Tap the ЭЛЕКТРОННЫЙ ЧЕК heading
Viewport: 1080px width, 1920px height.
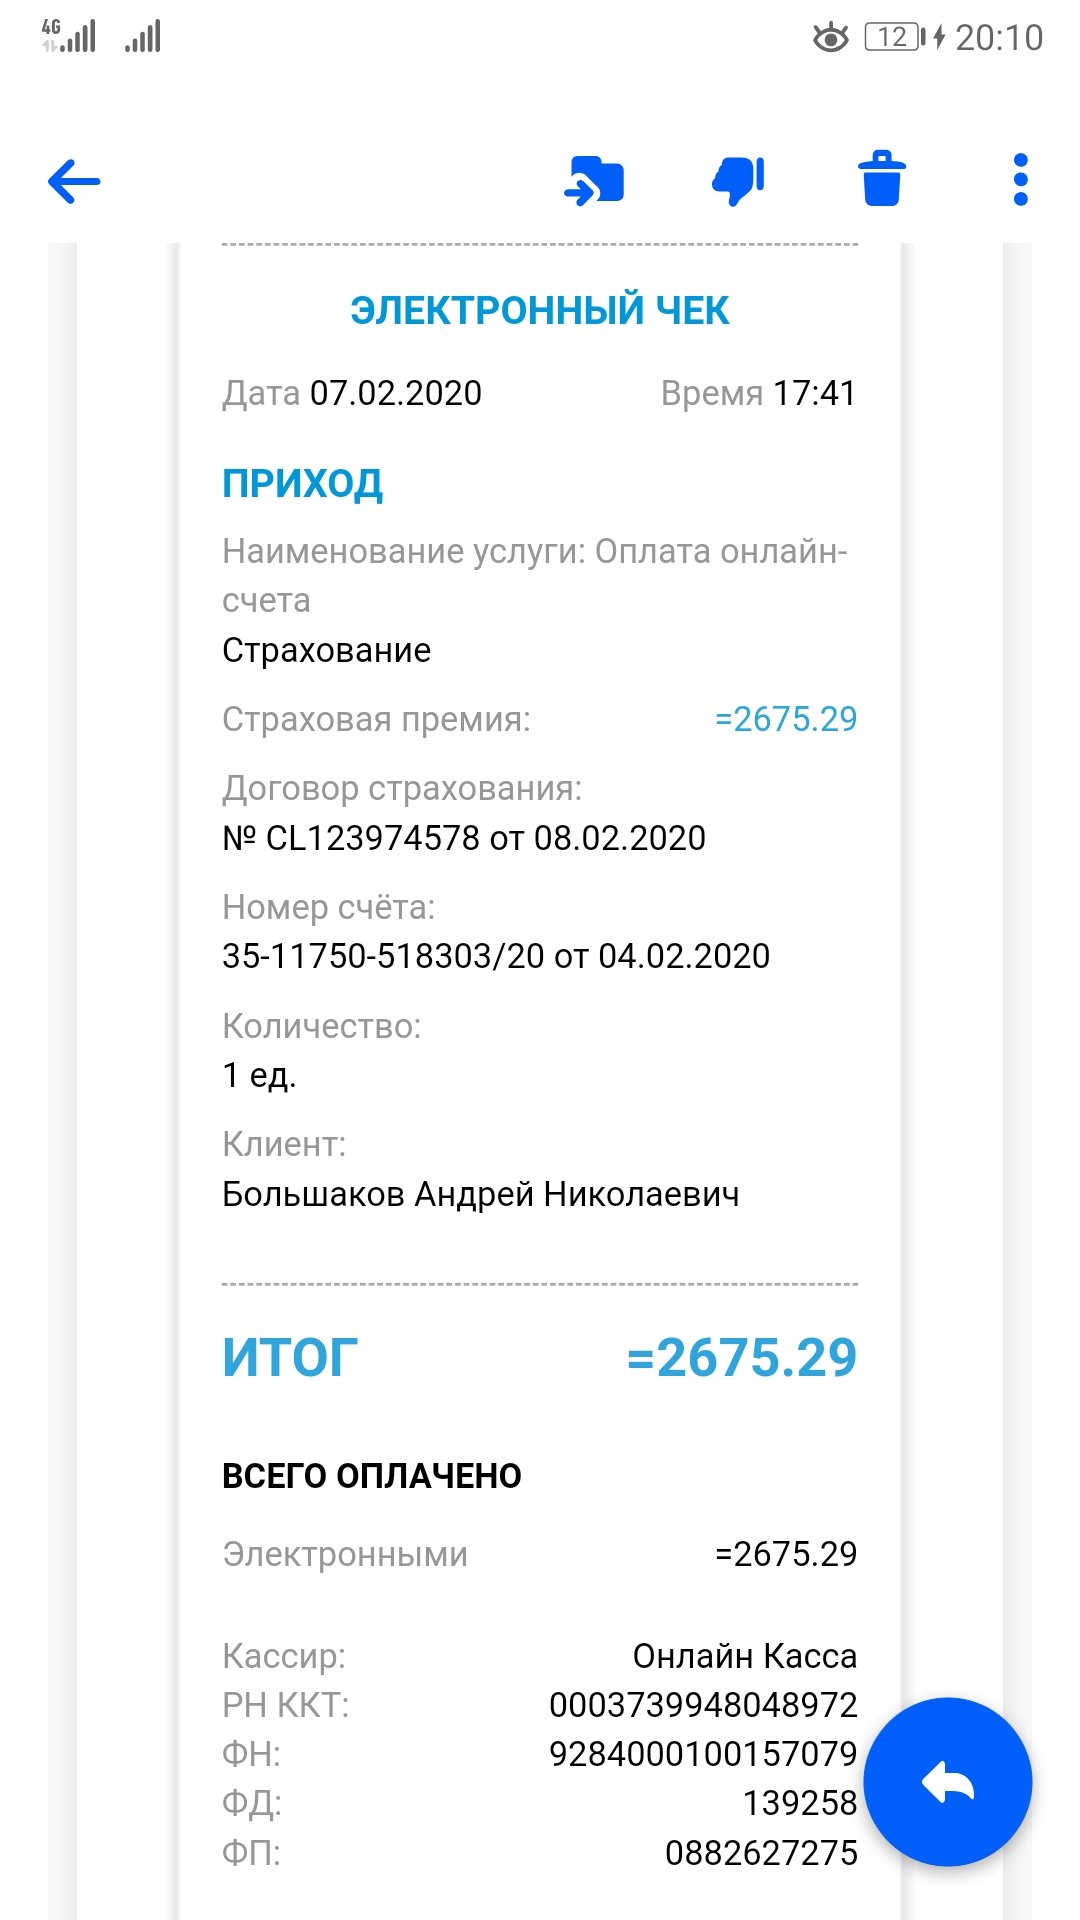tap(540, 310)
